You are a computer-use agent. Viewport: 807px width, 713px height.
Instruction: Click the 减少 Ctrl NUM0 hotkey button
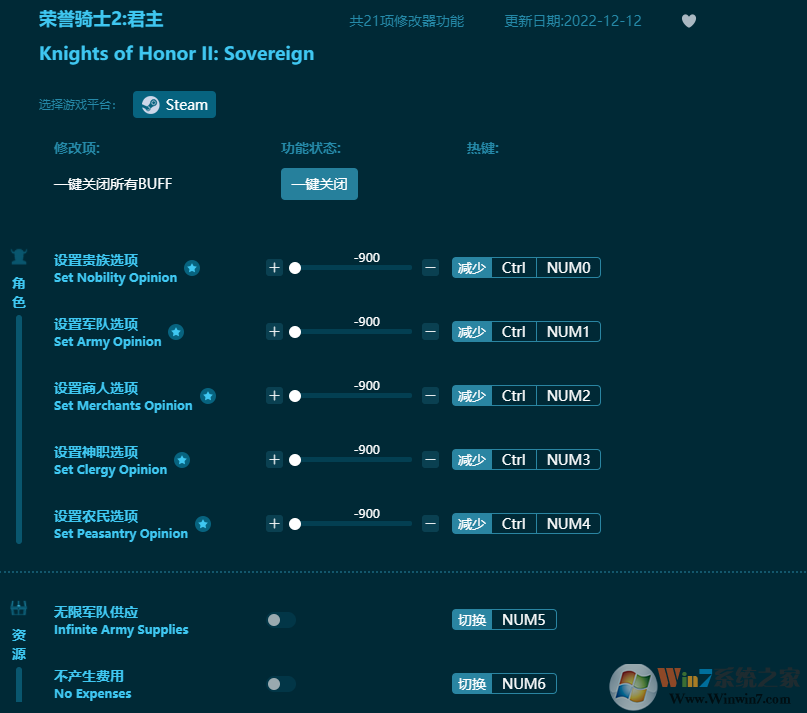coord(526,267)
